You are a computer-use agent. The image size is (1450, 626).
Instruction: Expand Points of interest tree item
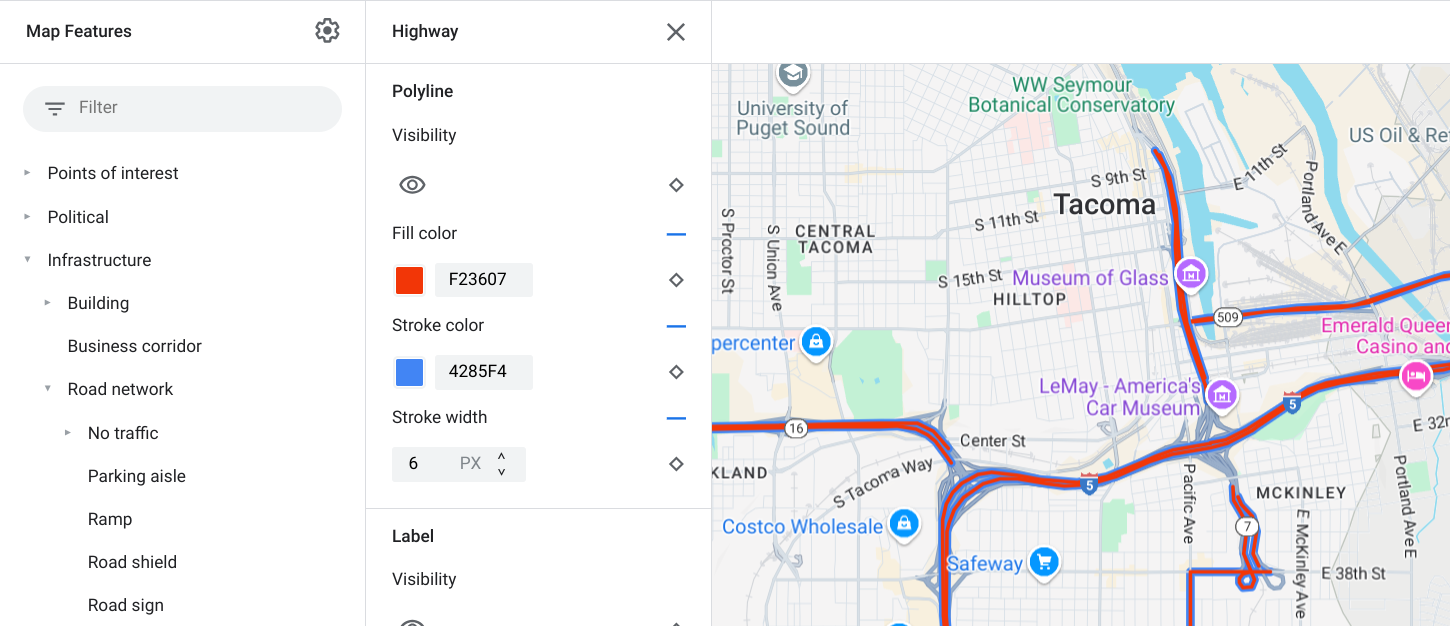28,173
